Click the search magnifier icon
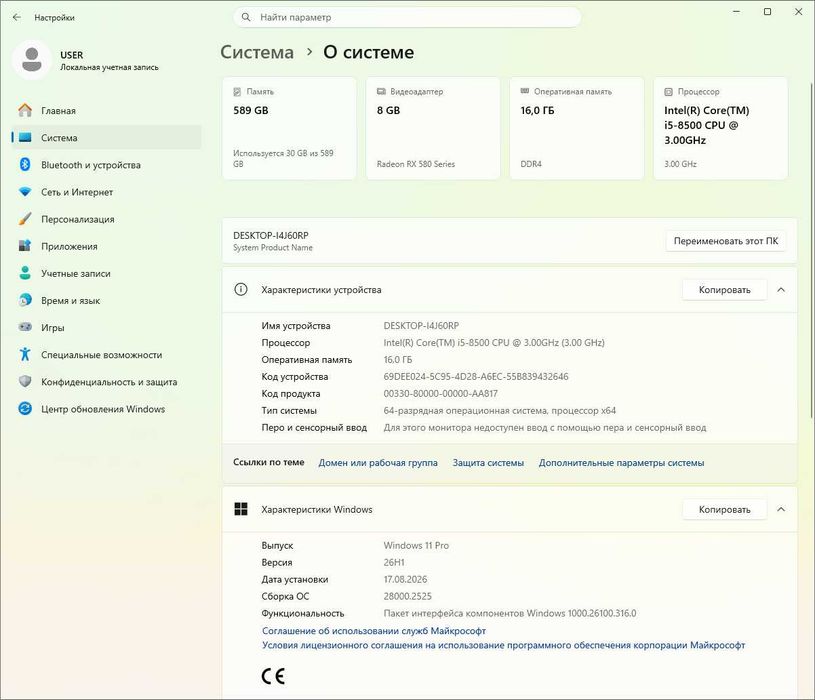The width and height of the screenshot is (815, 700). coord(246,17)
